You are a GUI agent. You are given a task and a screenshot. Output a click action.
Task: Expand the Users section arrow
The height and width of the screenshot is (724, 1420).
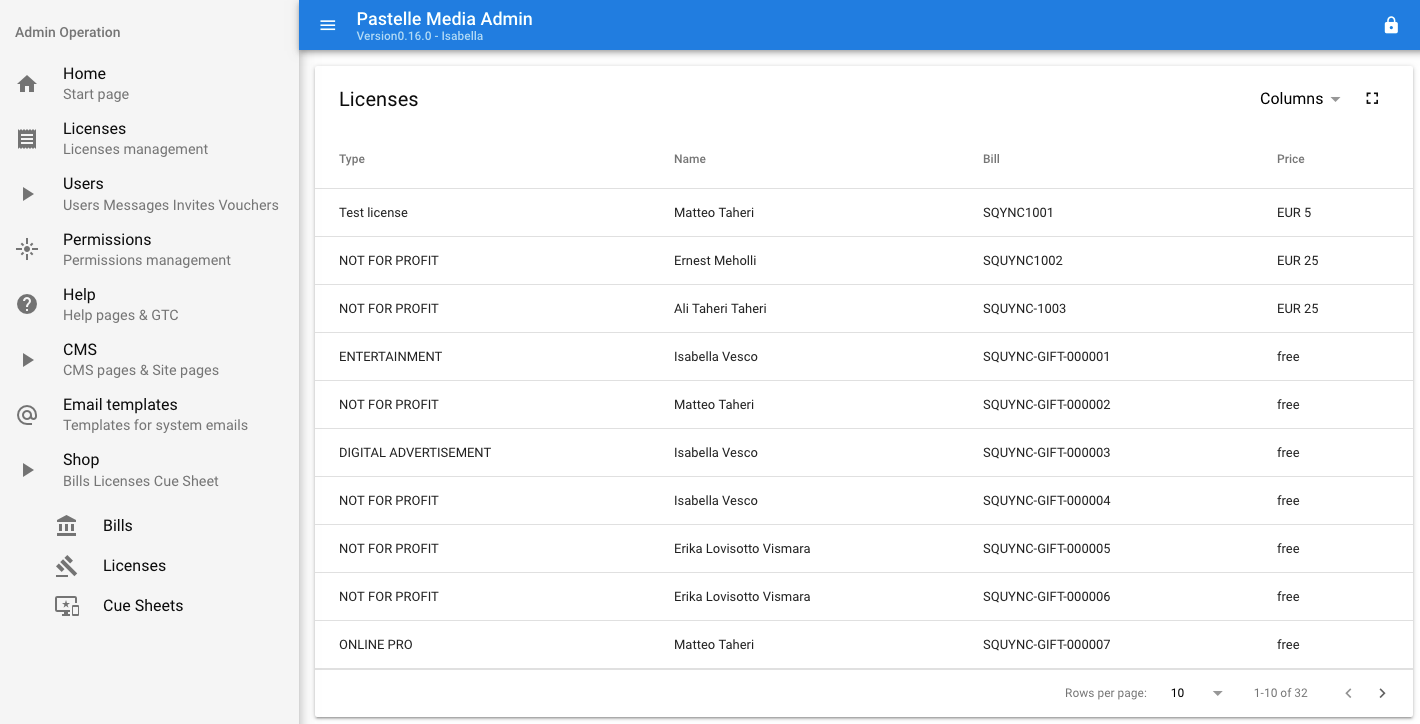[x=28, y=194]
